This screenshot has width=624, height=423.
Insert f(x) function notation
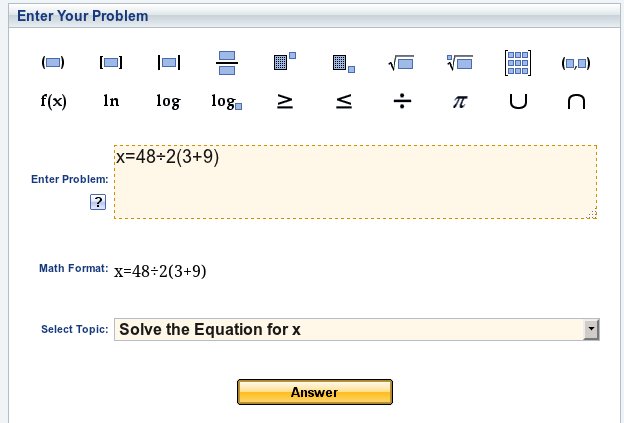53,101
